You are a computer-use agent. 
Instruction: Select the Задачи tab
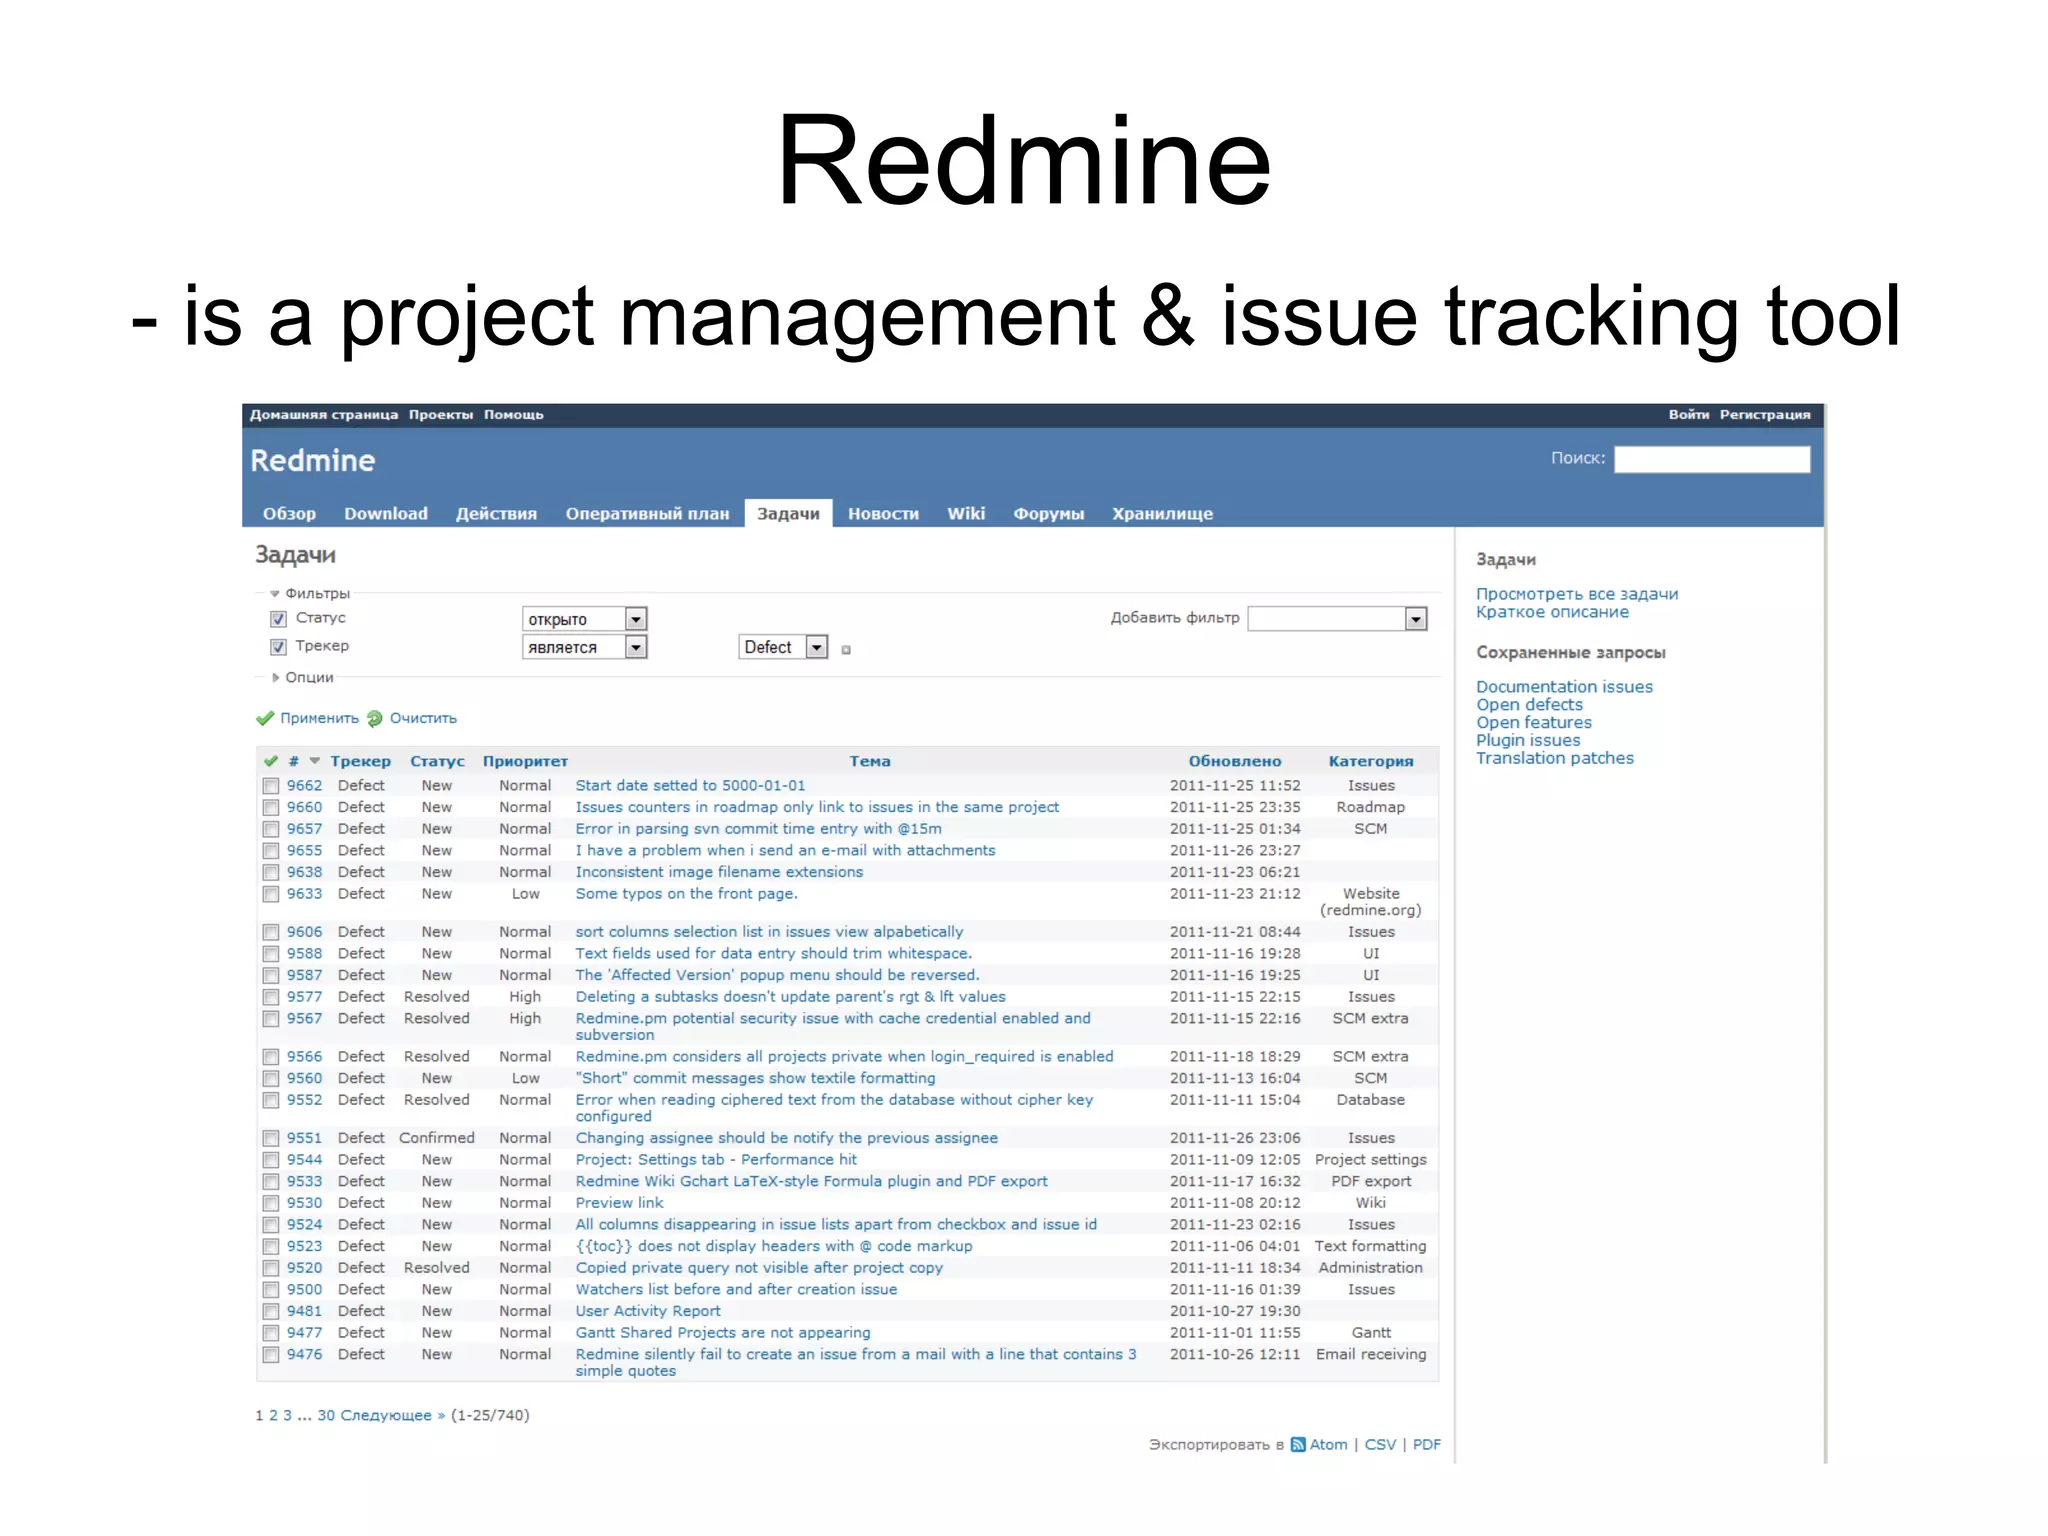[788, 513]
